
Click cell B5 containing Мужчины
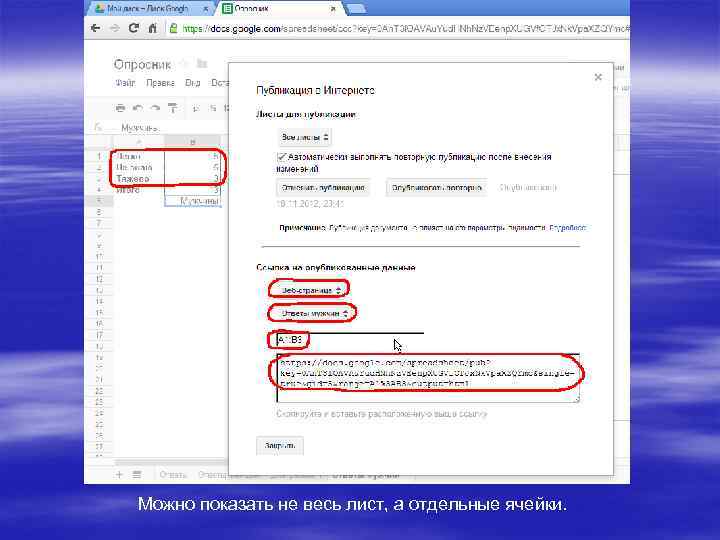(193, 201)
